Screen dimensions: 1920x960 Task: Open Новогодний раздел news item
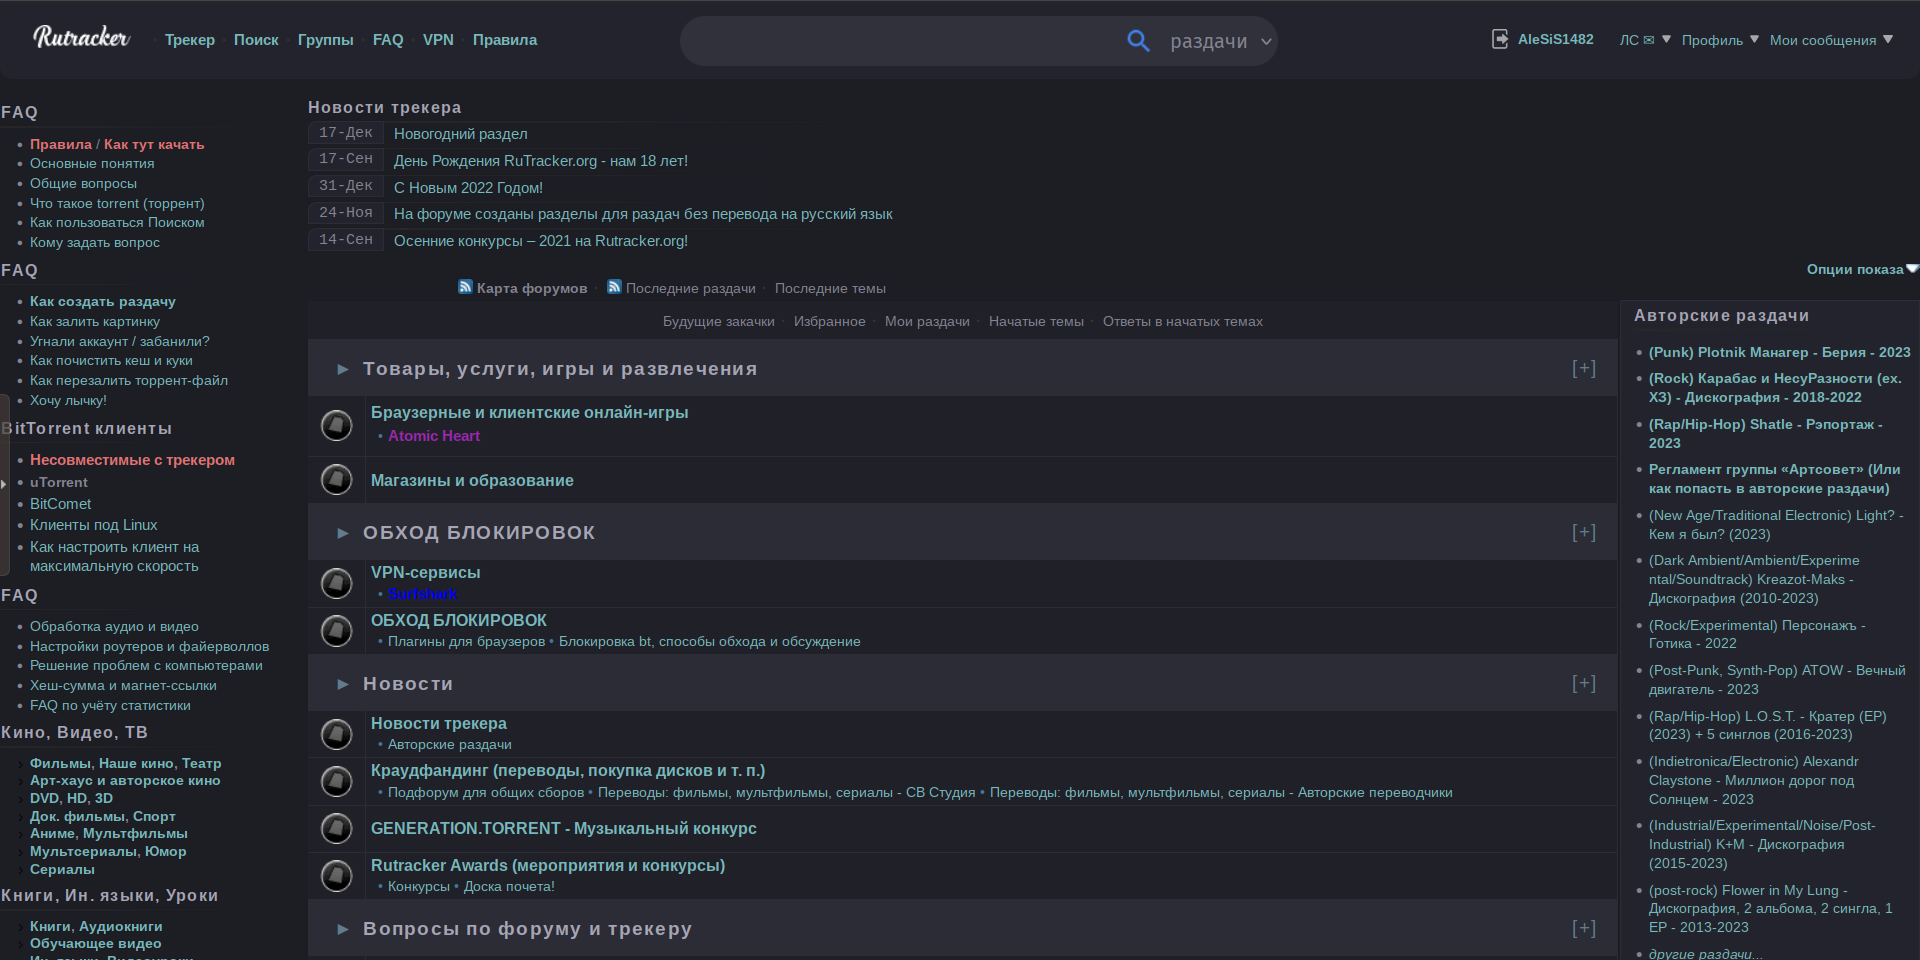(x=460, y=133)
